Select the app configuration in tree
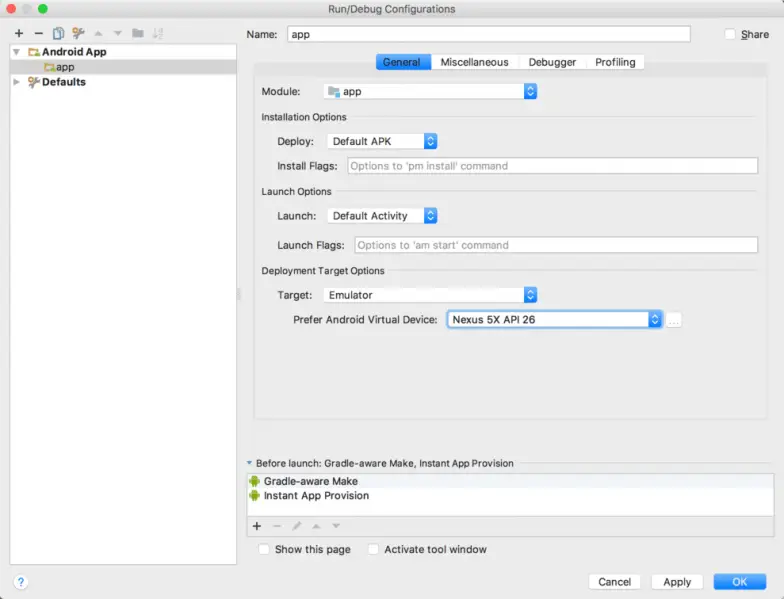Image resolution: width=784 pixels, height=599 pixels. 64,67
